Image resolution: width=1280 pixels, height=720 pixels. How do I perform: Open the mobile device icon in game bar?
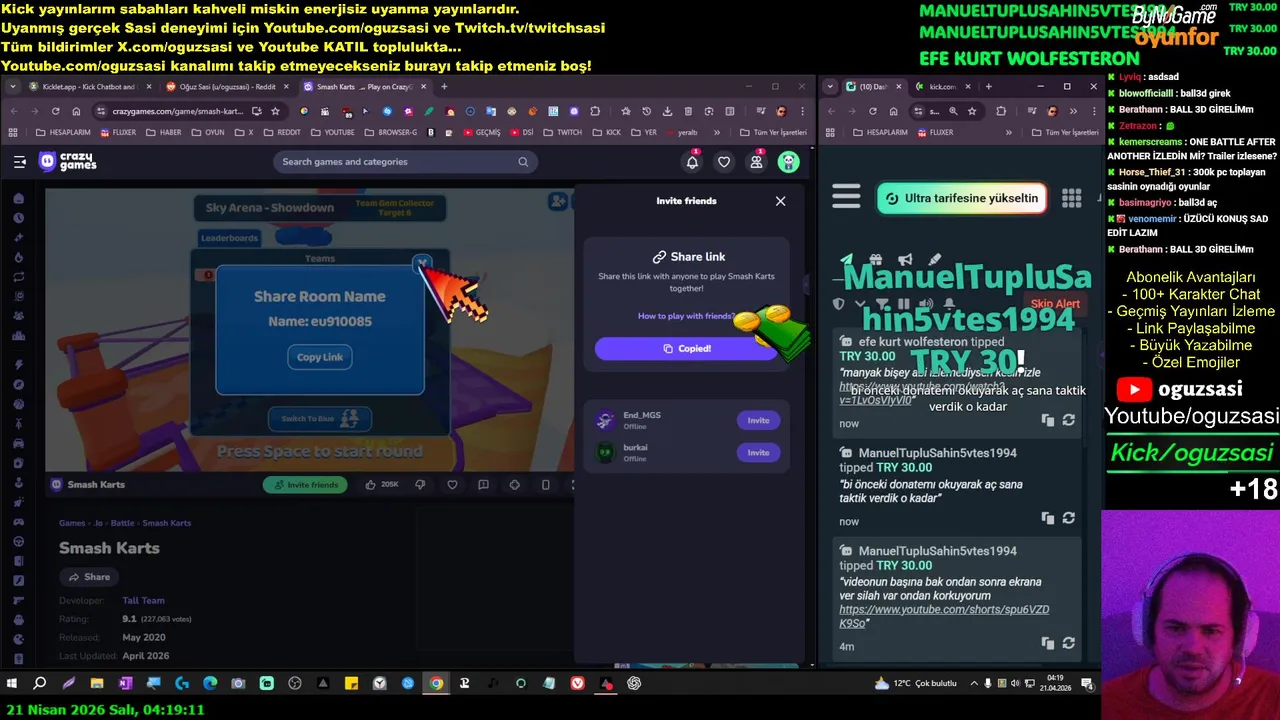(545, 485)
